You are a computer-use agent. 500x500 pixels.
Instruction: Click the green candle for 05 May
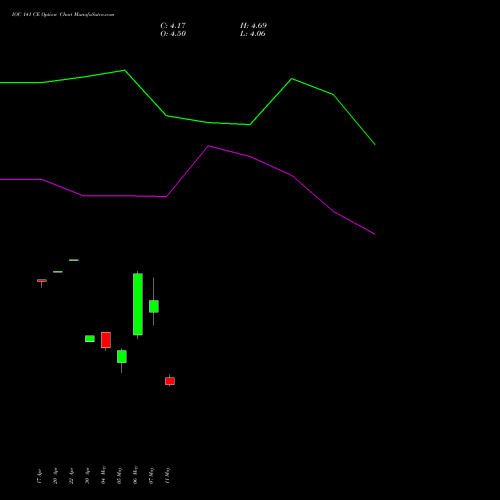pyautogui.click(x=122, y=356)
